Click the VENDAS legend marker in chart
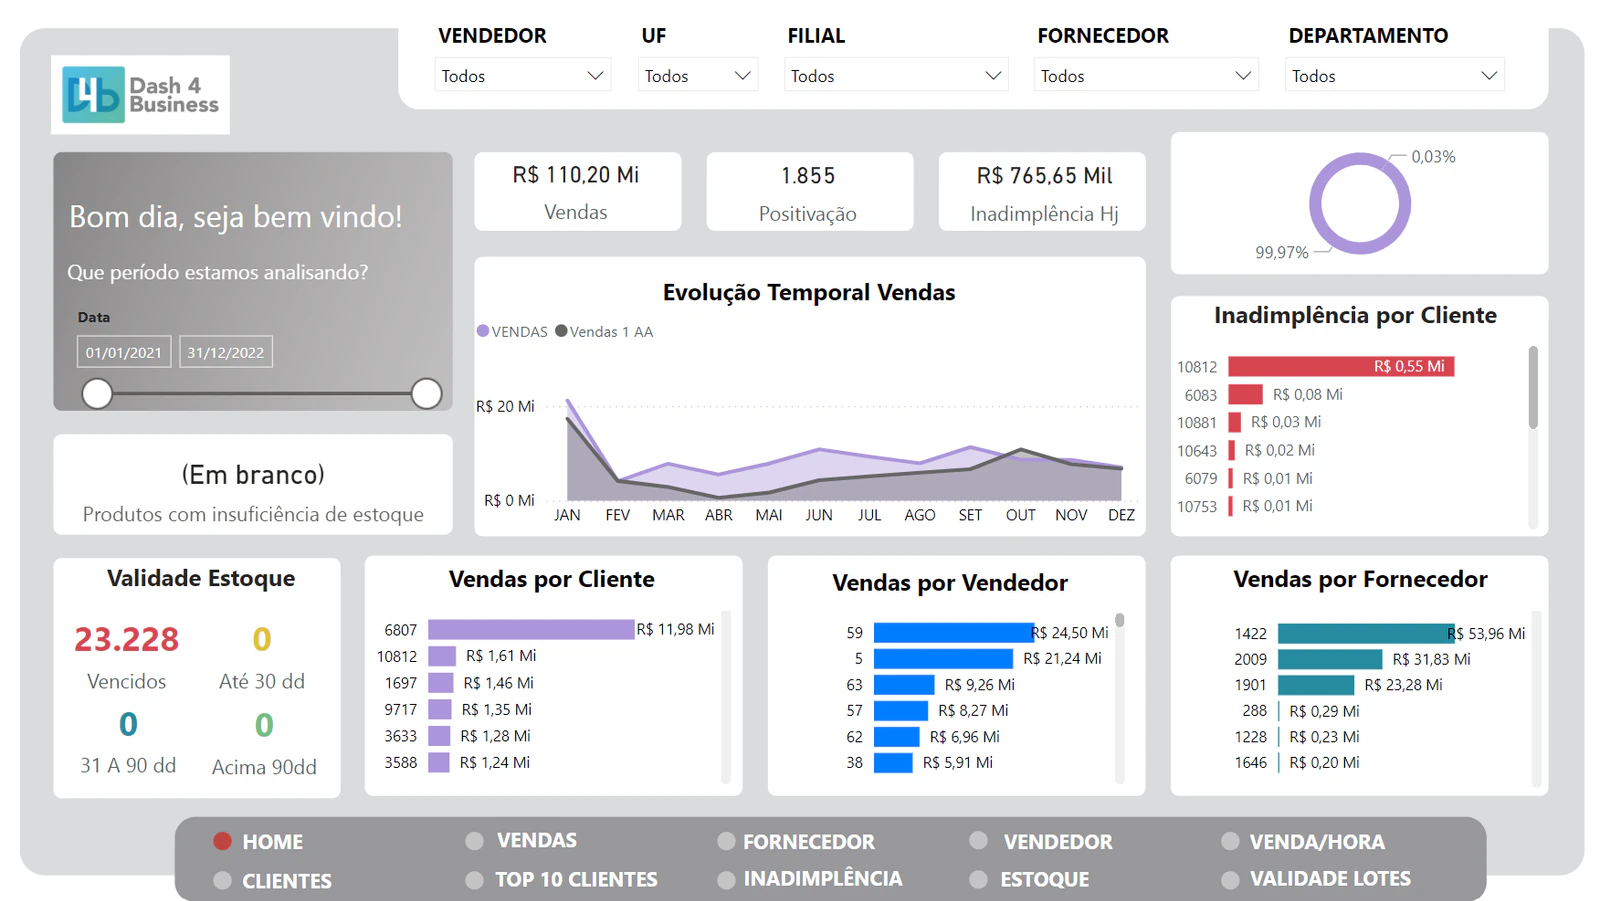This screenshot has height=901, width=1600. 483,331
